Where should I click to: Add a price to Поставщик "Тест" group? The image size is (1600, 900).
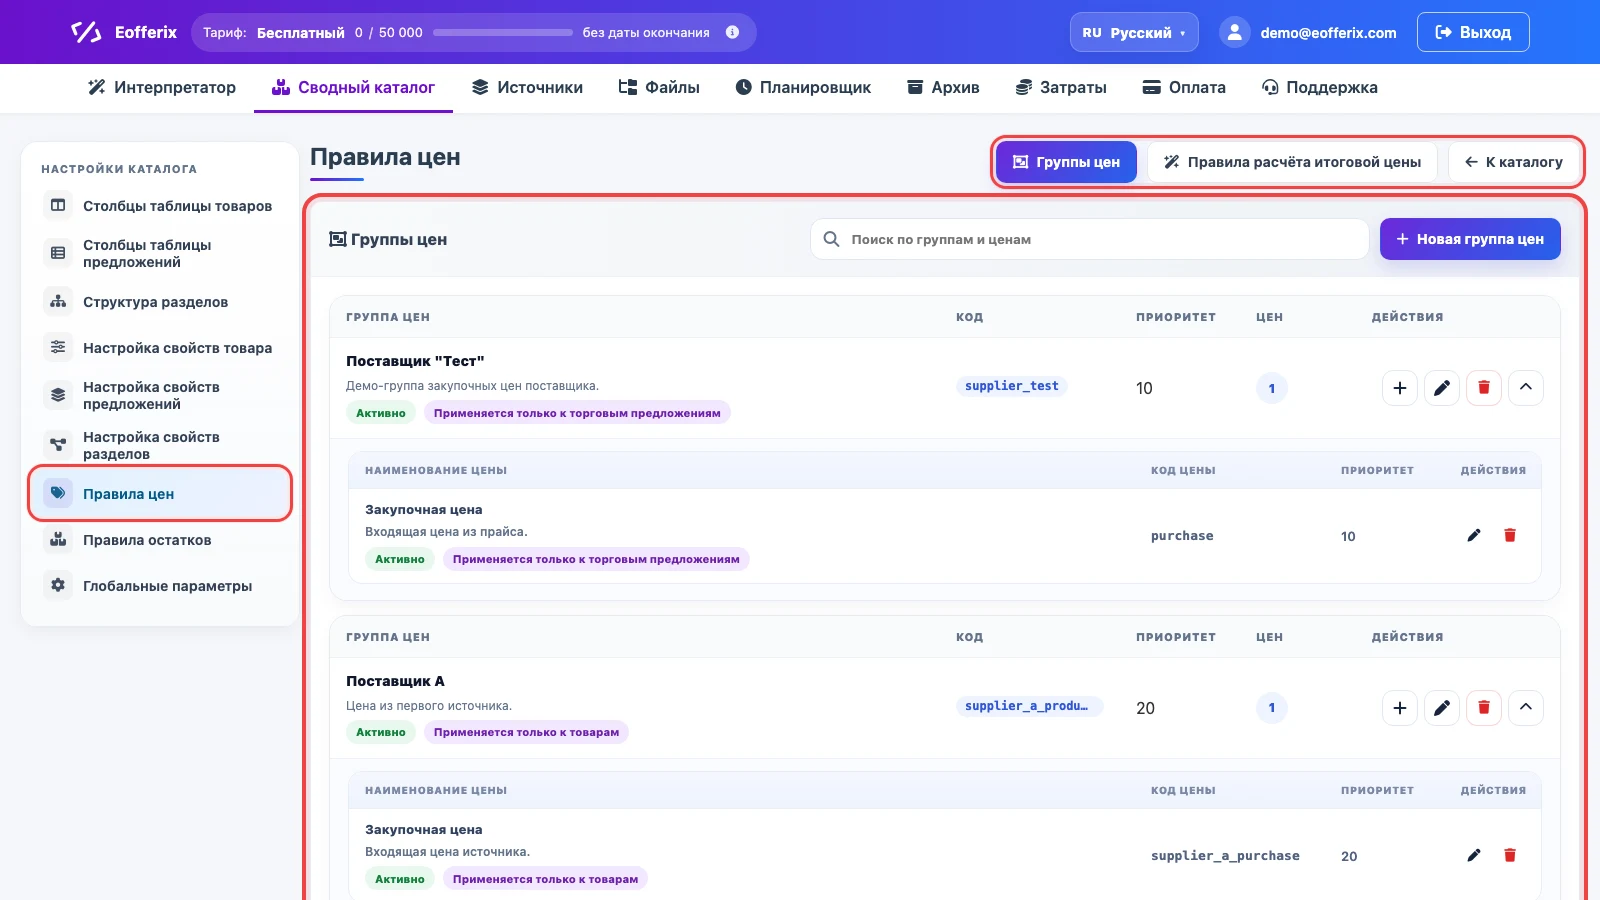1400,388
